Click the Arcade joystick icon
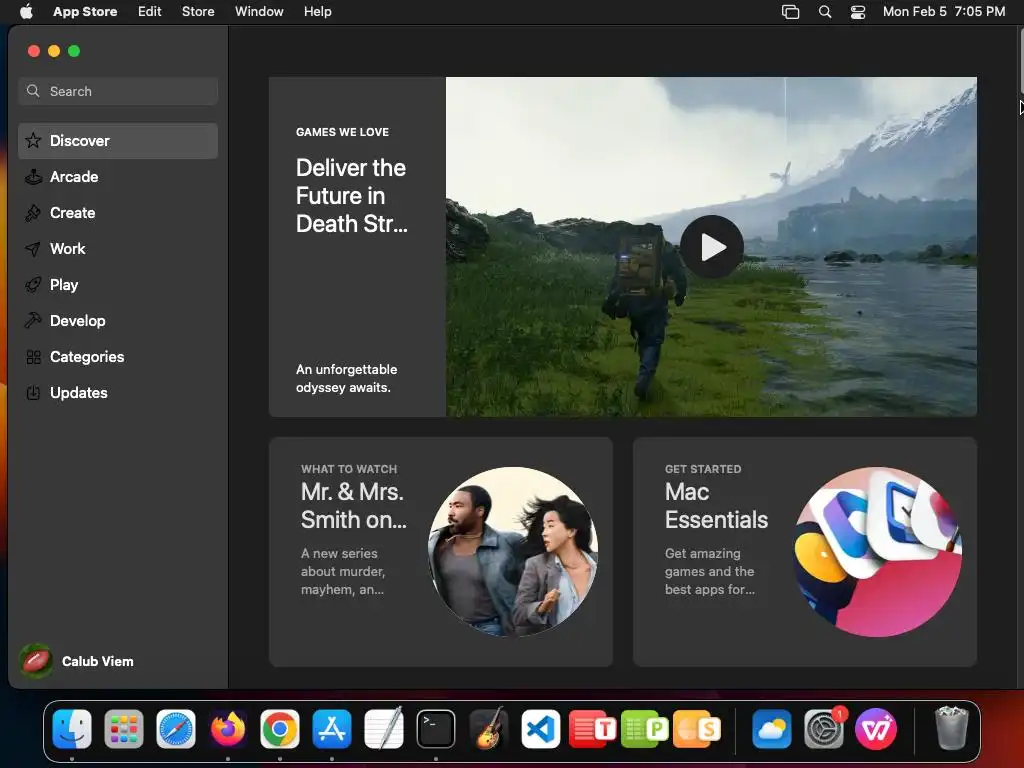1024x768 pixels. (33, 177)
